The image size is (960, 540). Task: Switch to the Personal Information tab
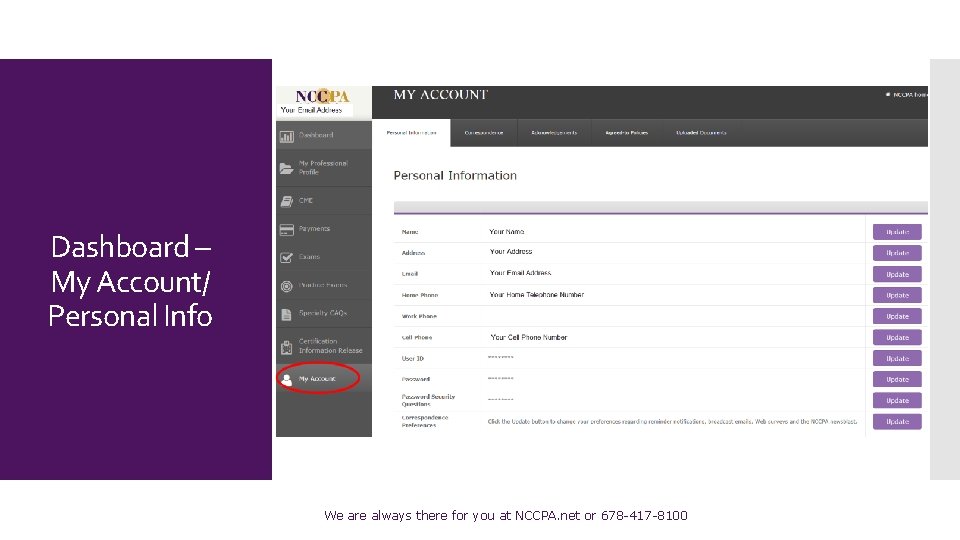pyautogui.click(x=411, y=133)
